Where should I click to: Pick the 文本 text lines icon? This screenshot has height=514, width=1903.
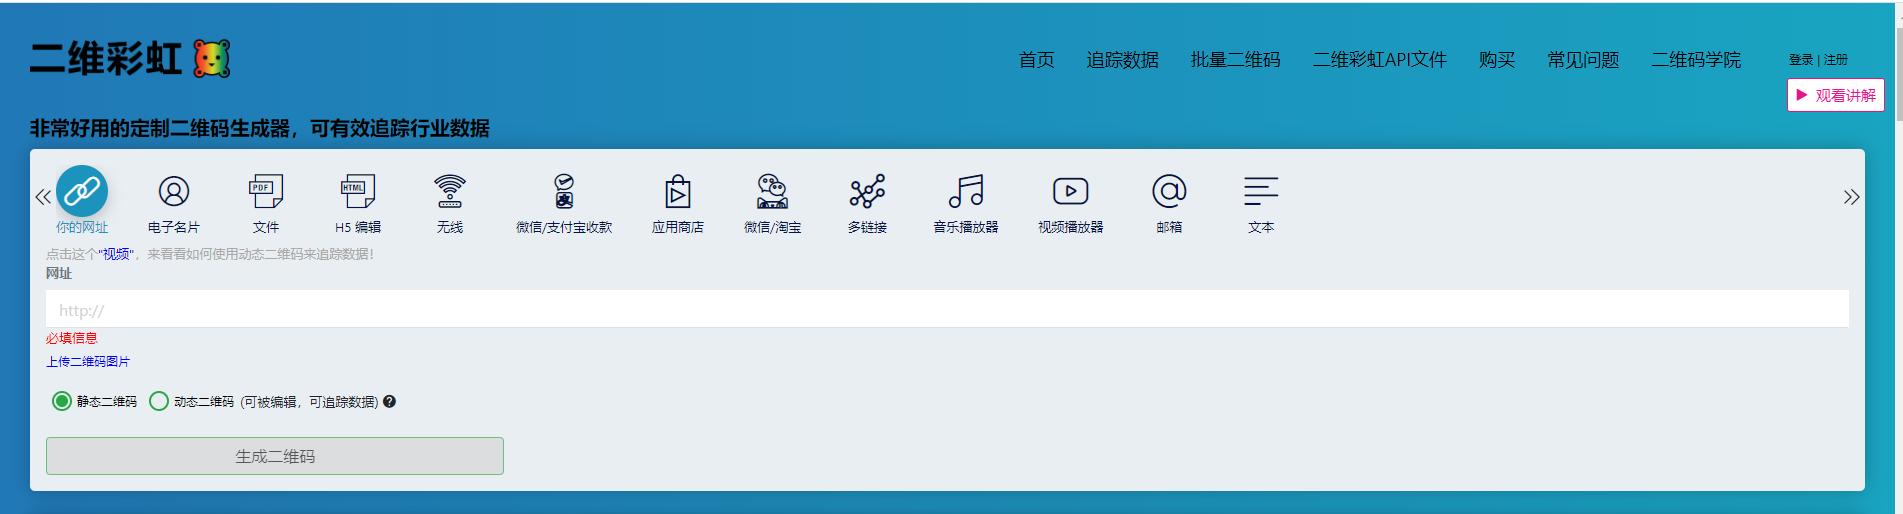[x=1261, y=191]
